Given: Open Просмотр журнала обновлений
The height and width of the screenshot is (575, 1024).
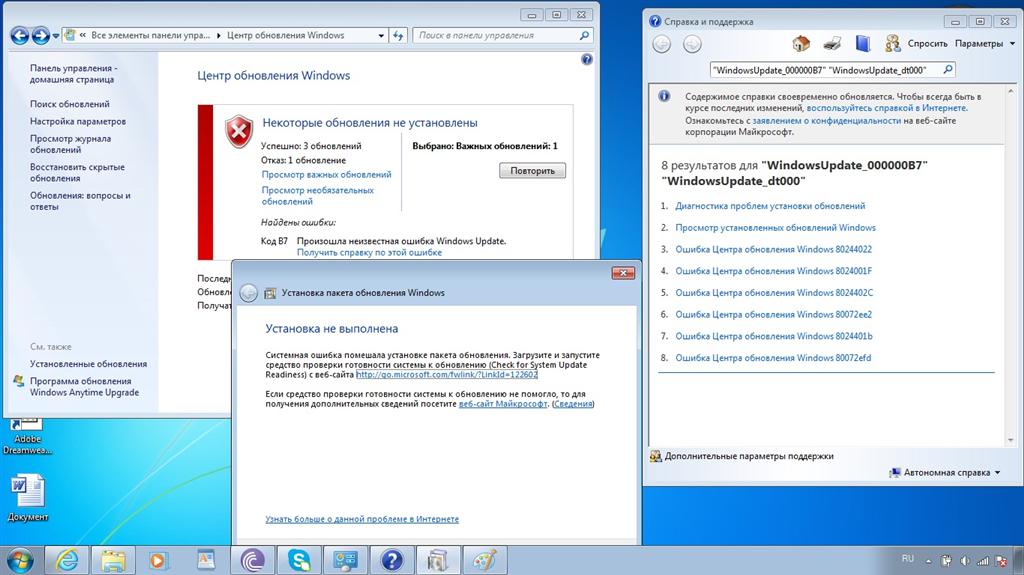Looking at the screenshot, I should click(x=71, y=144).
